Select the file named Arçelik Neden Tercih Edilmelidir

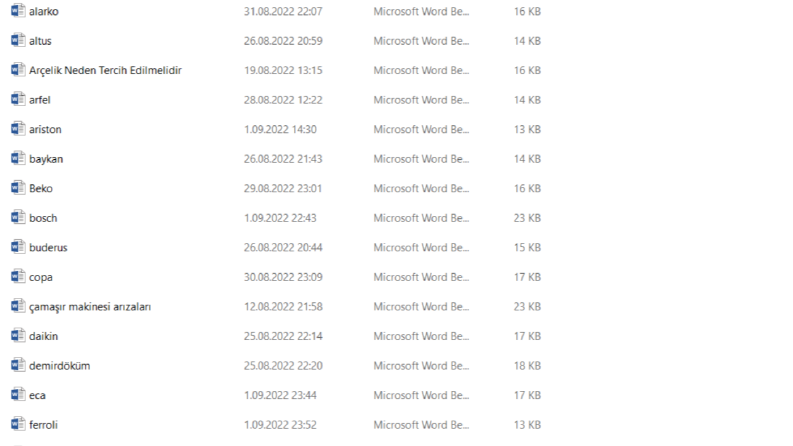pos(105,70)
